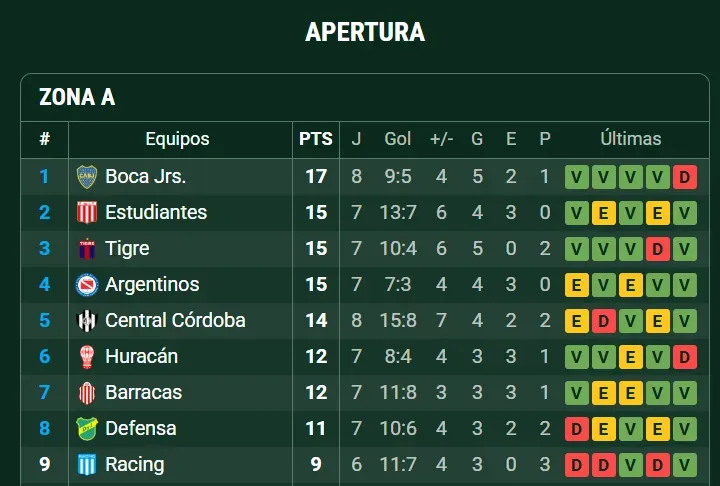Viewport: 720px width, 486px height.
Task: Click the ZONA A group title
Action: tap(77, 97)
